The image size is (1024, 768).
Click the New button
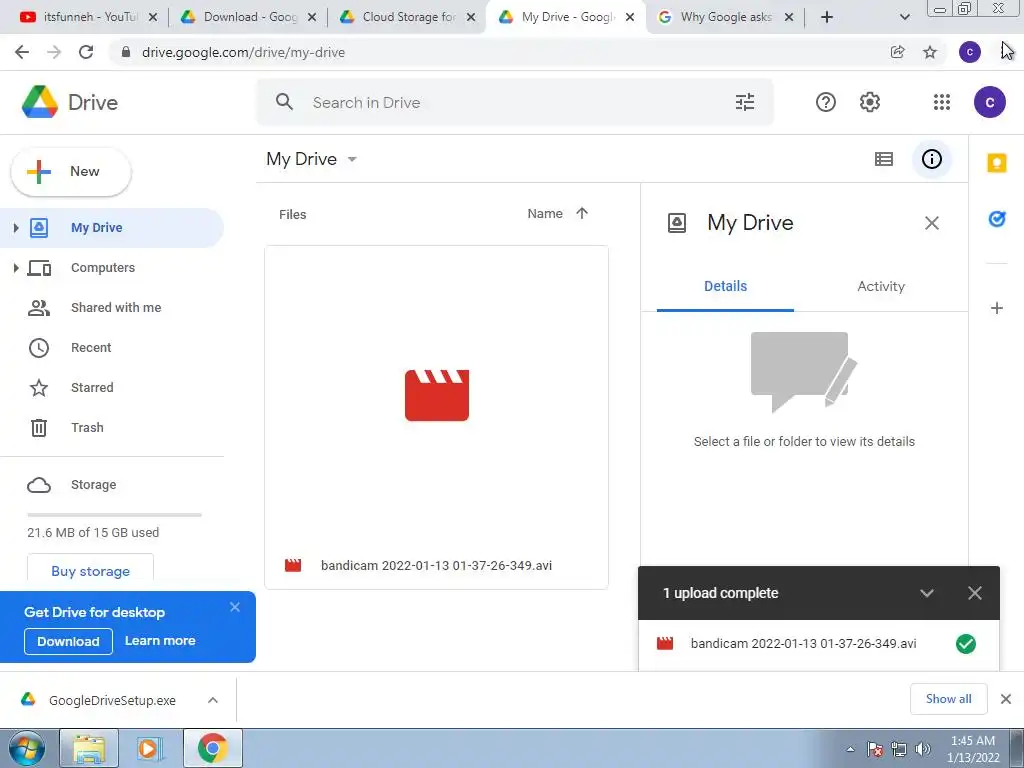[x=71, y=172]
